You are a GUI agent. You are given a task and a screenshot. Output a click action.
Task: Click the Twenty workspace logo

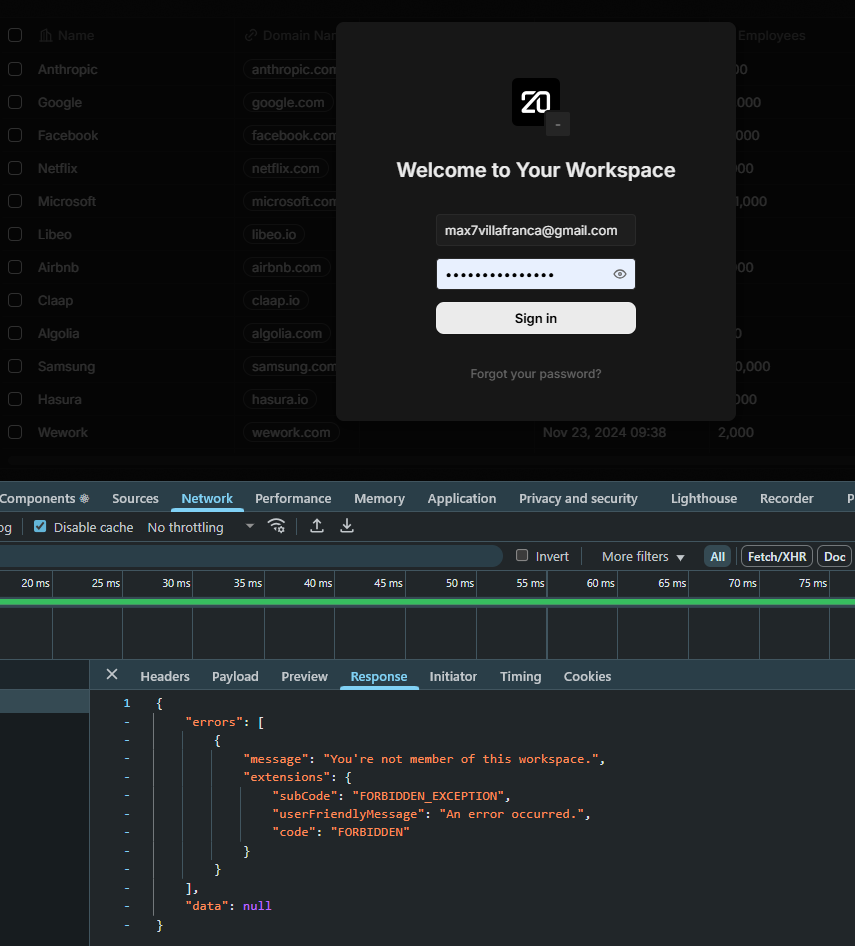pos(536,102)
